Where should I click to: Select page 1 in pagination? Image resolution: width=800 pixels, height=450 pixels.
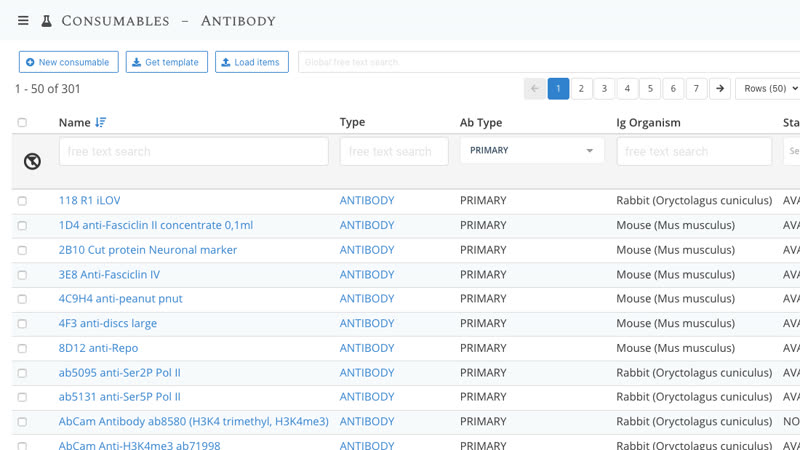pyautogui.click(x=558, y=89)
